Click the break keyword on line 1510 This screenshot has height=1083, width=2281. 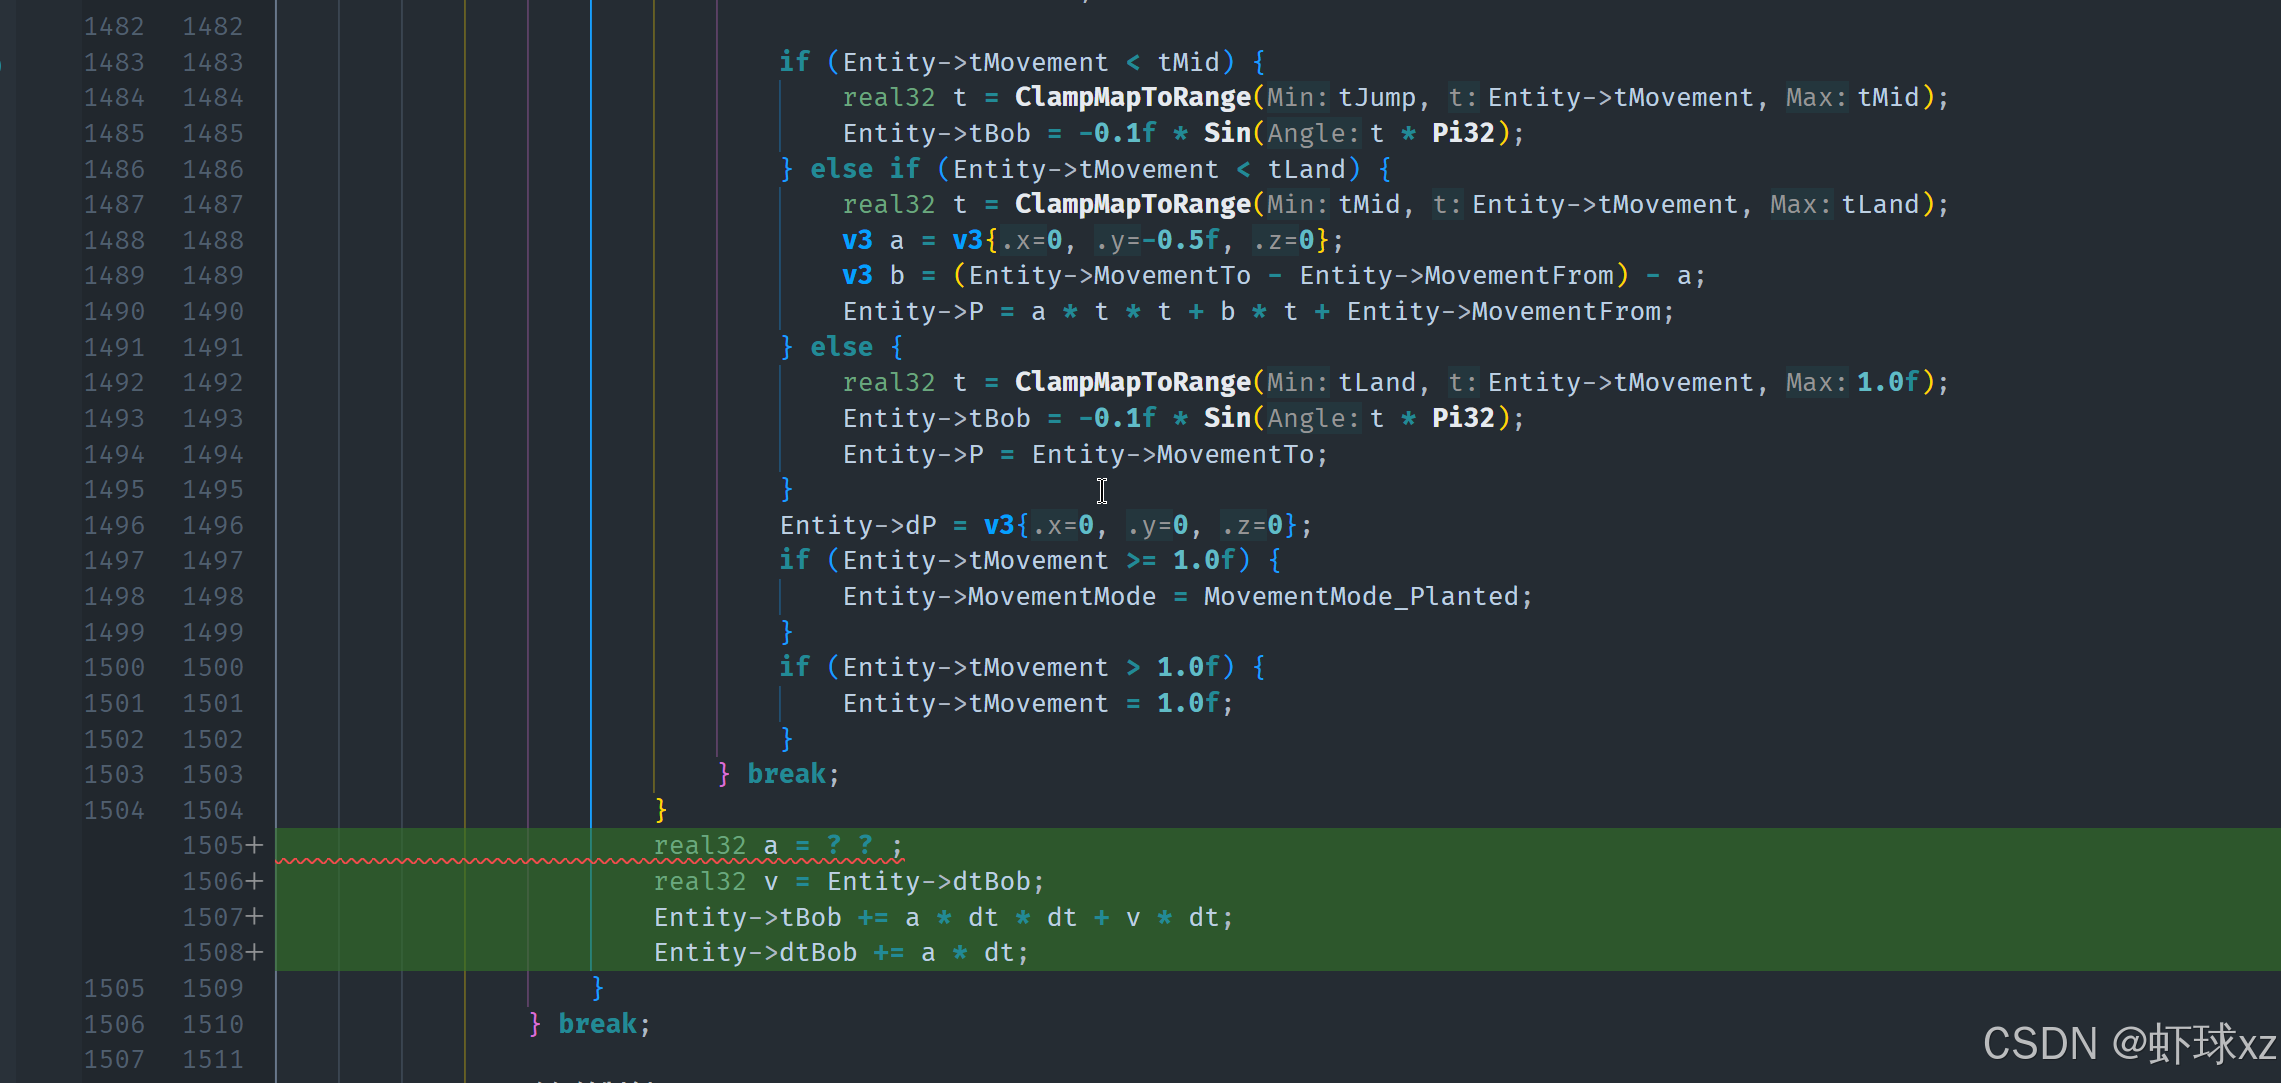coord(597,1024)
